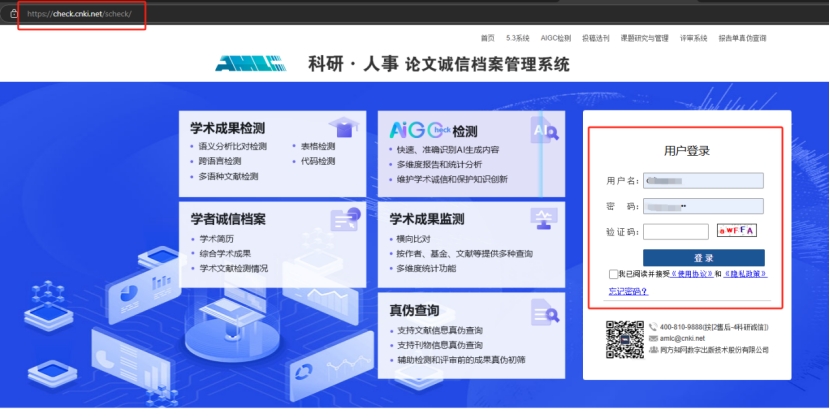Click the profile card icon in 学者诚信档案
Screen dimensions: 830x419
click(345, 220)
